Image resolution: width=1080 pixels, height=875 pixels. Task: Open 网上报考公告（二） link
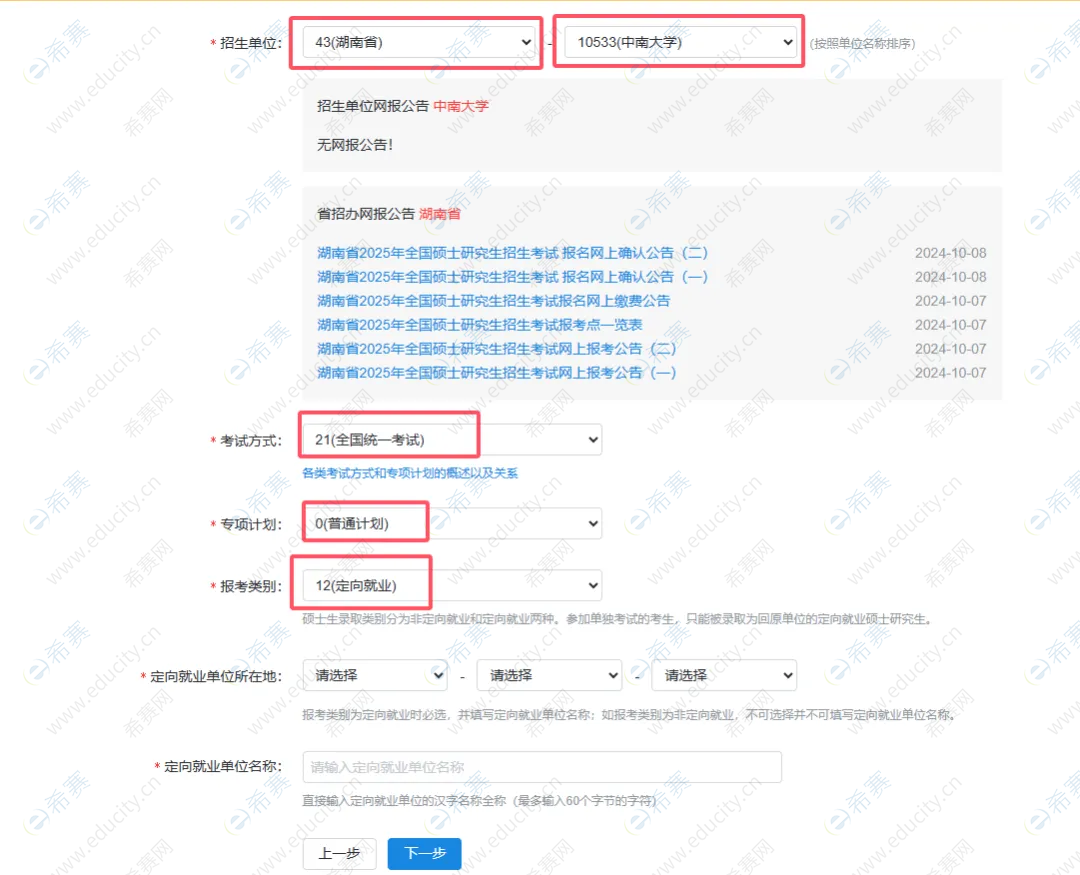pos(497,349)
